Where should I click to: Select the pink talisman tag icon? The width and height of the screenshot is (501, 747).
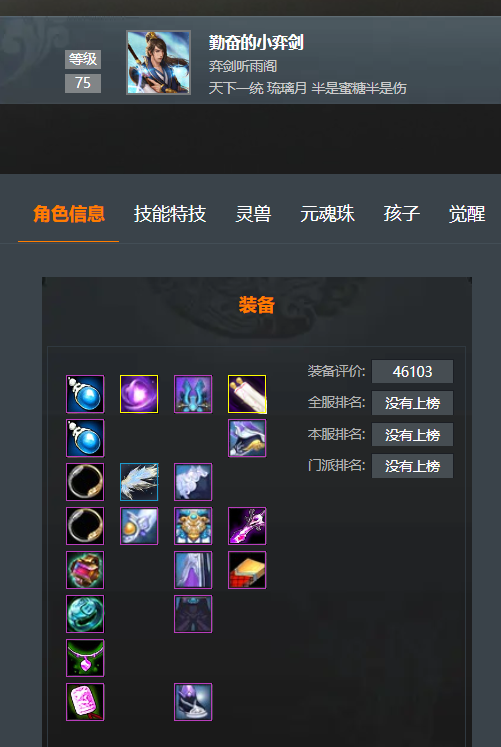85,702
